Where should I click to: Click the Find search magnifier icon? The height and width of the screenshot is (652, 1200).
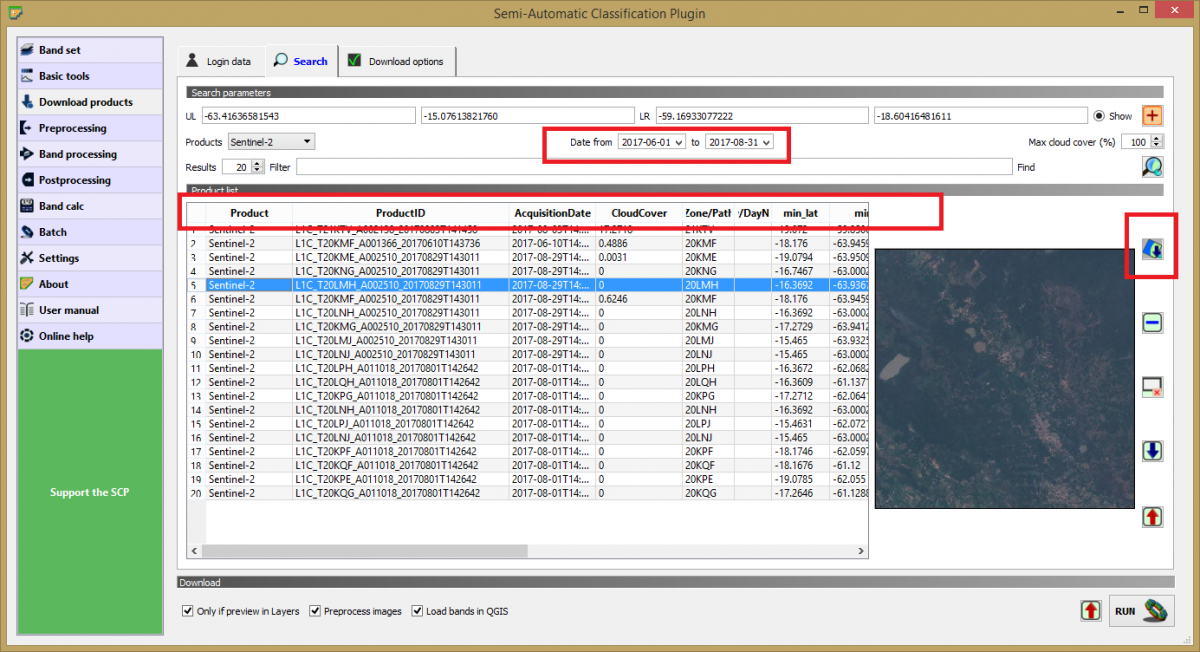[1152, 167]
